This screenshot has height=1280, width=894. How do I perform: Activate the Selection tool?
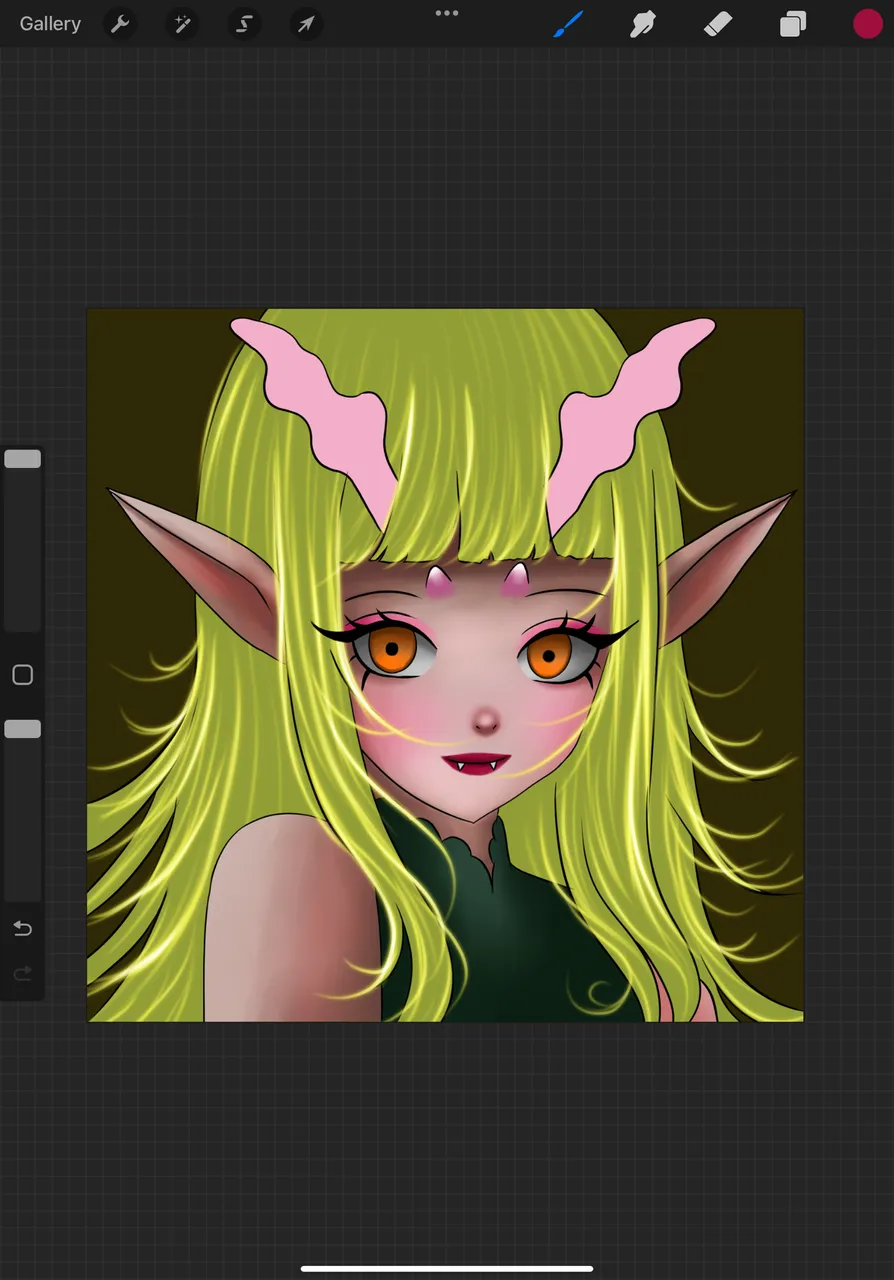click(x=244, y=24)
